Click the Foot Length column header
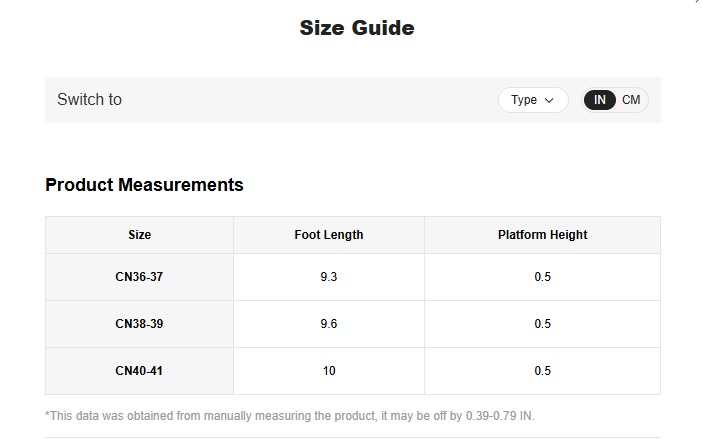702x448 pixels. (x=329, y=235)
